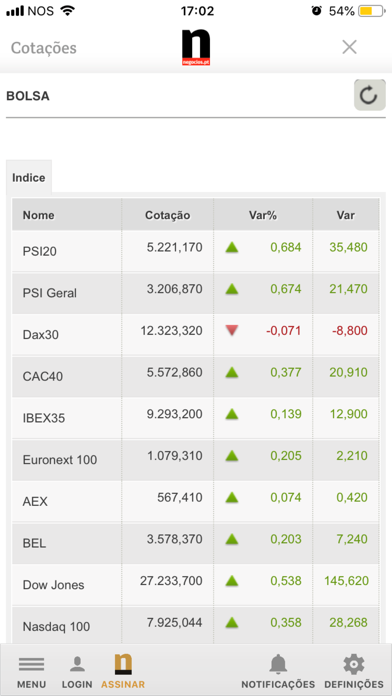
Task: Tap the IBEX35 green up arrow
Action: click(x=232, y=414)
